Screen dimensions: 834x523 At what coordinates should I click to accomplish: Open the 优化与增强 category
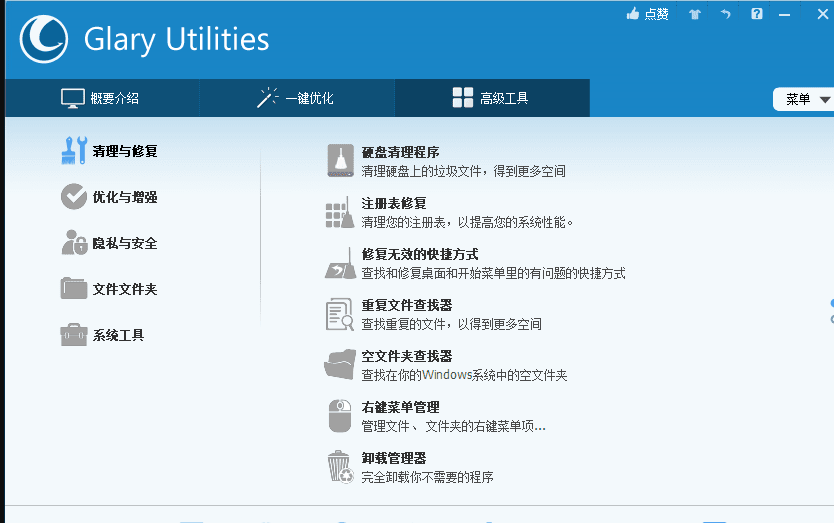(x=109, y=197)
